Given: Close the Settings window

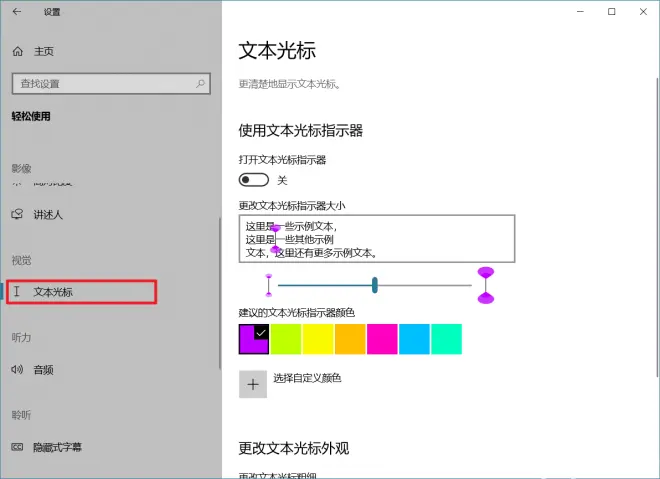Looking at the screenshot, I should (643, 12).
